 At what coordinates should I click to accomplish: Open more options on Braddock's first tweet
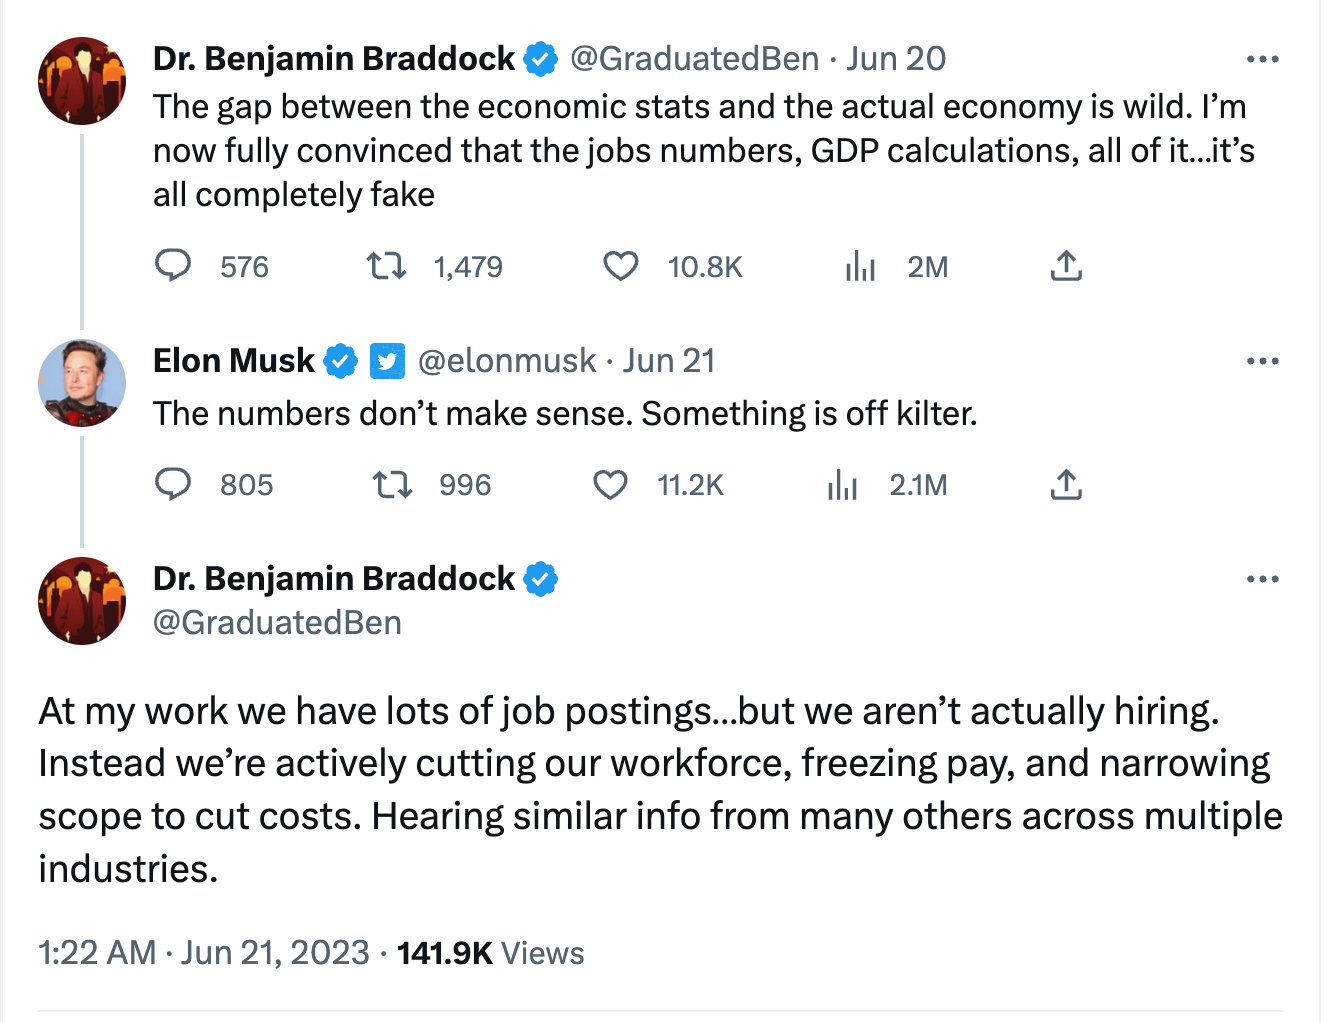point(1262,60)
